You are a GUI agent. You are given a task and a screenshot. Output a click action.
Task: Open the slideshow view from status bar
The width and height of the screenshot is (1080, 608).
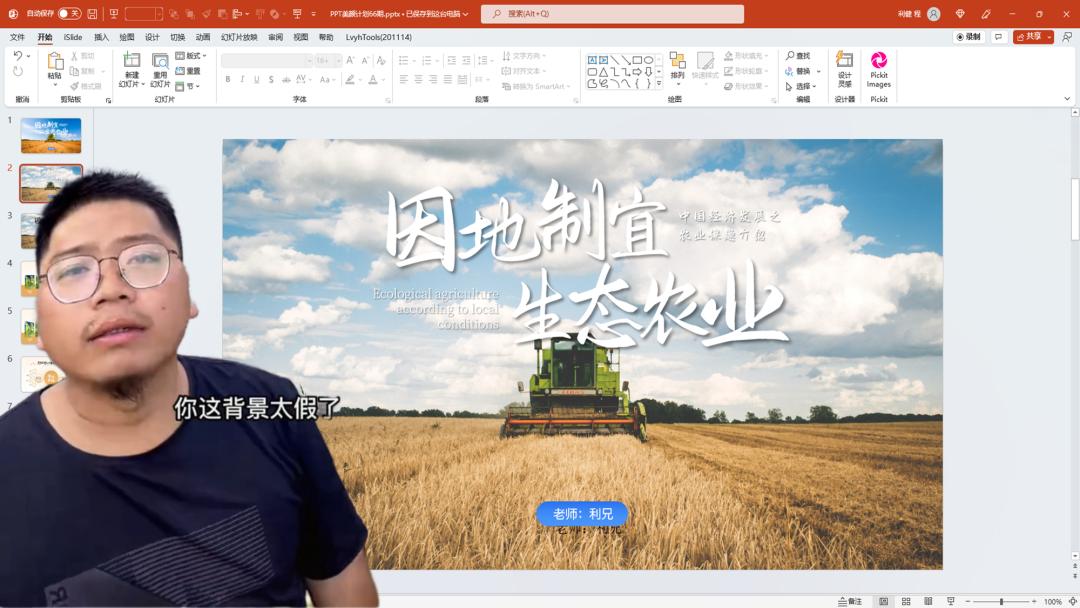[x=951, y=601]
